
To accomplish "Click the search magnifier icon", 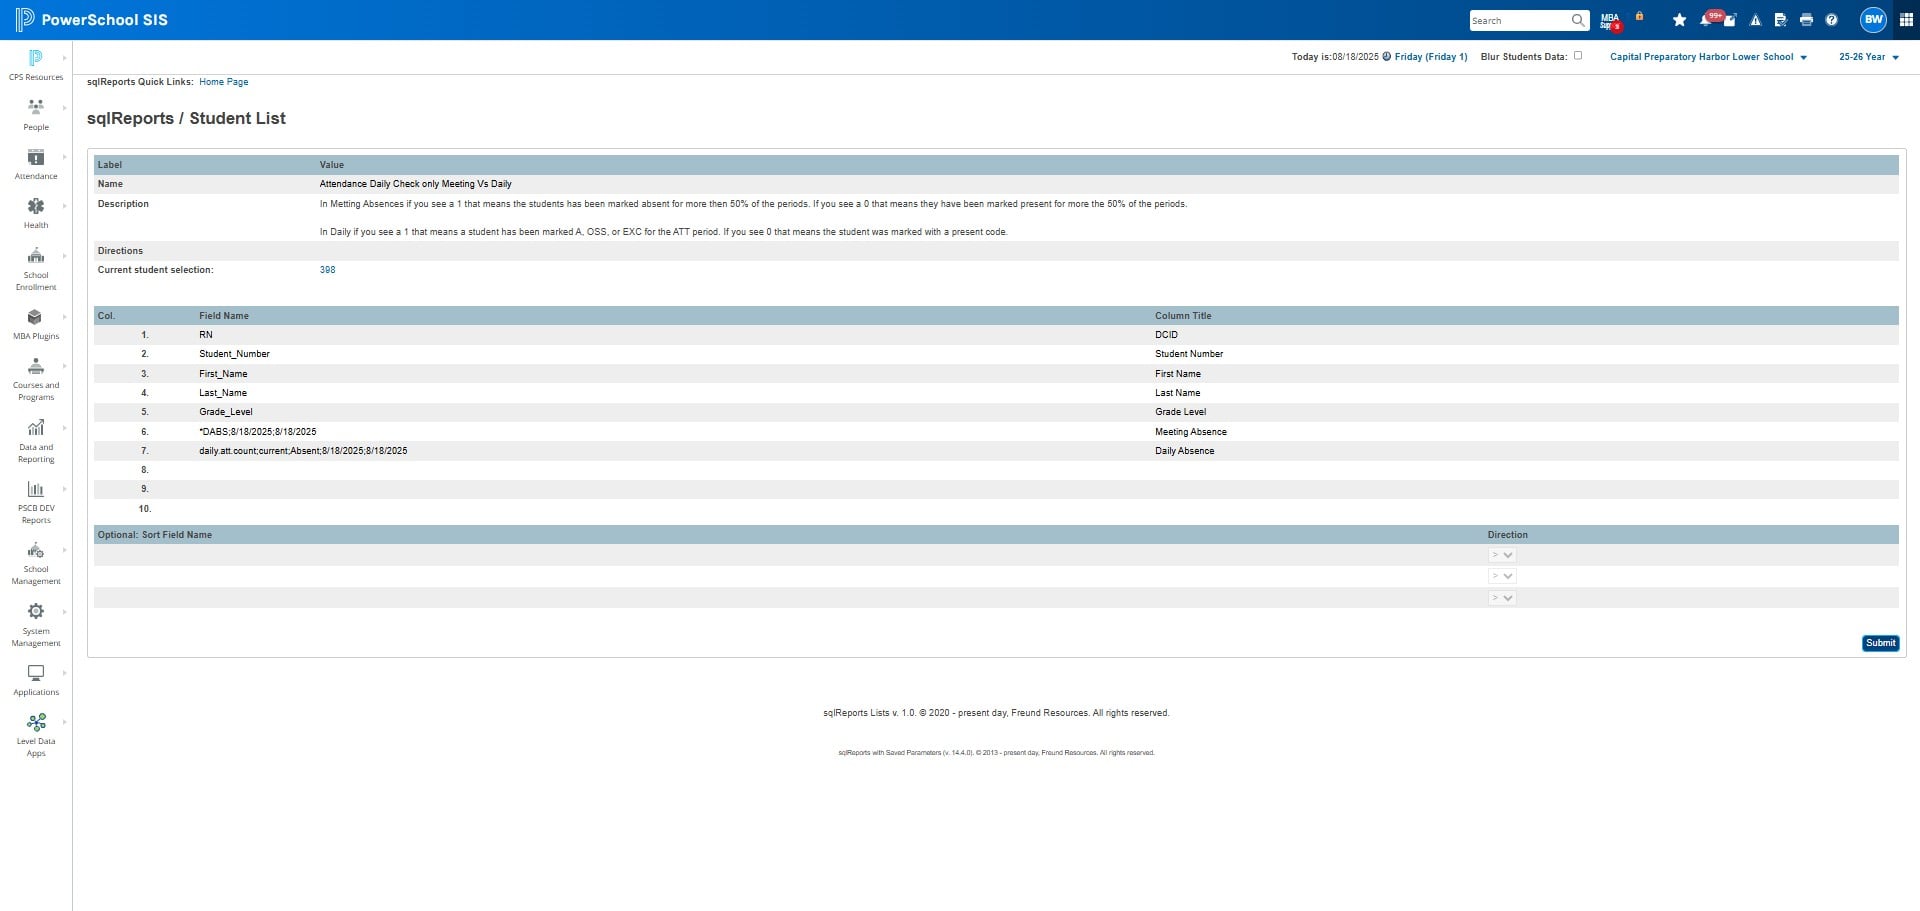I will coord(1578,20).
